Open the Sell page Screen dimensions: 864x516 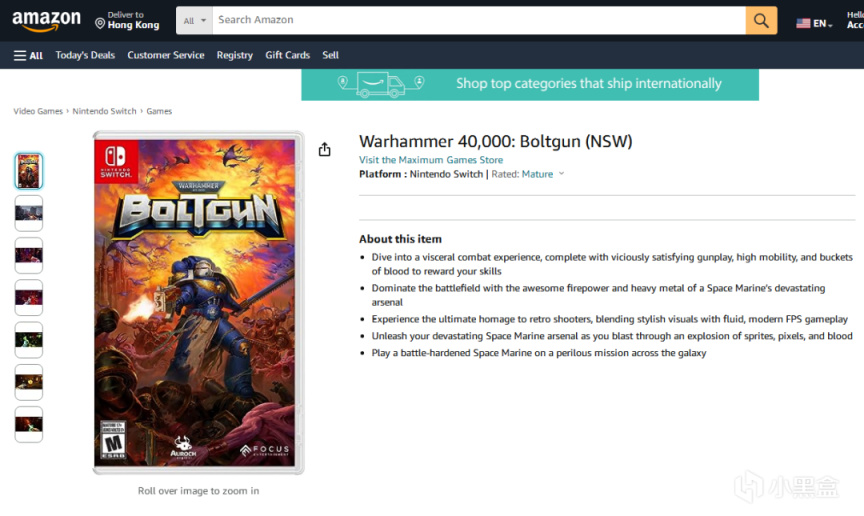(x=330, y=55)
